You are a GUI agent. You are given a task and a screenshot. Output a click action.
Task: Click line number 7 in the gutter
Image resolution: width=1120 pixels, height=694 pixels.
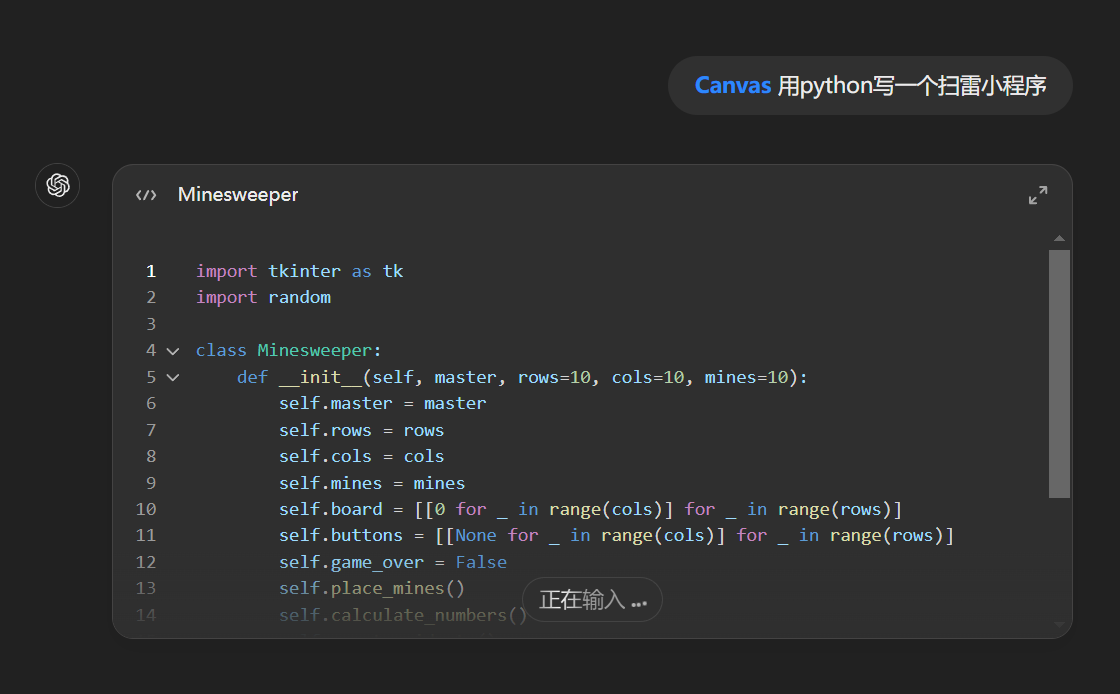pyautogui.click(x=151, y=431)
